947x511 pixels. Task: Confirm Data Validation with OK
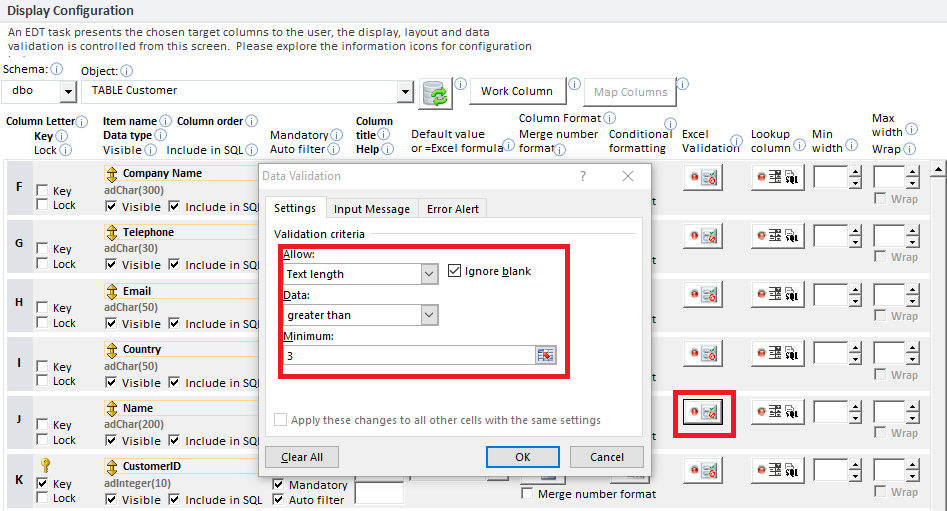tap(522, 457)
